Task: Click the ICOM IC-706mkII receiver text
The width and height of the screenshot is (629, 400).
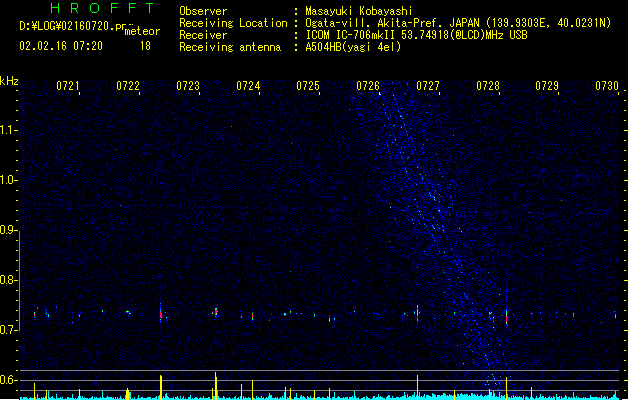Action: pyautogui.click(x=416, y=35)
